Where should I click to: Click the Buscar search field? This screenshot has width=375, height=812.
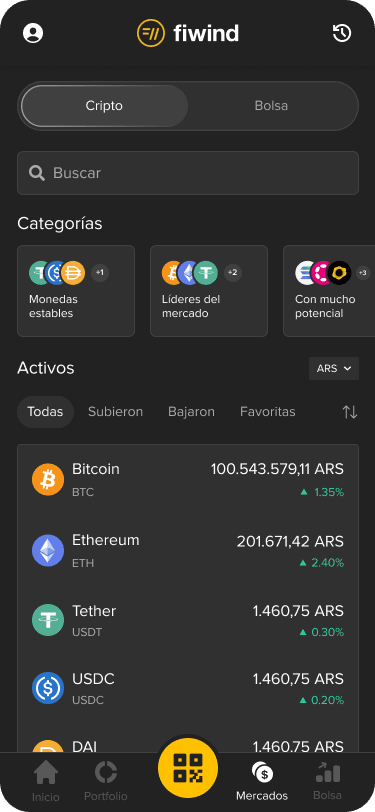pyautogui.click(x=188, y=173)
